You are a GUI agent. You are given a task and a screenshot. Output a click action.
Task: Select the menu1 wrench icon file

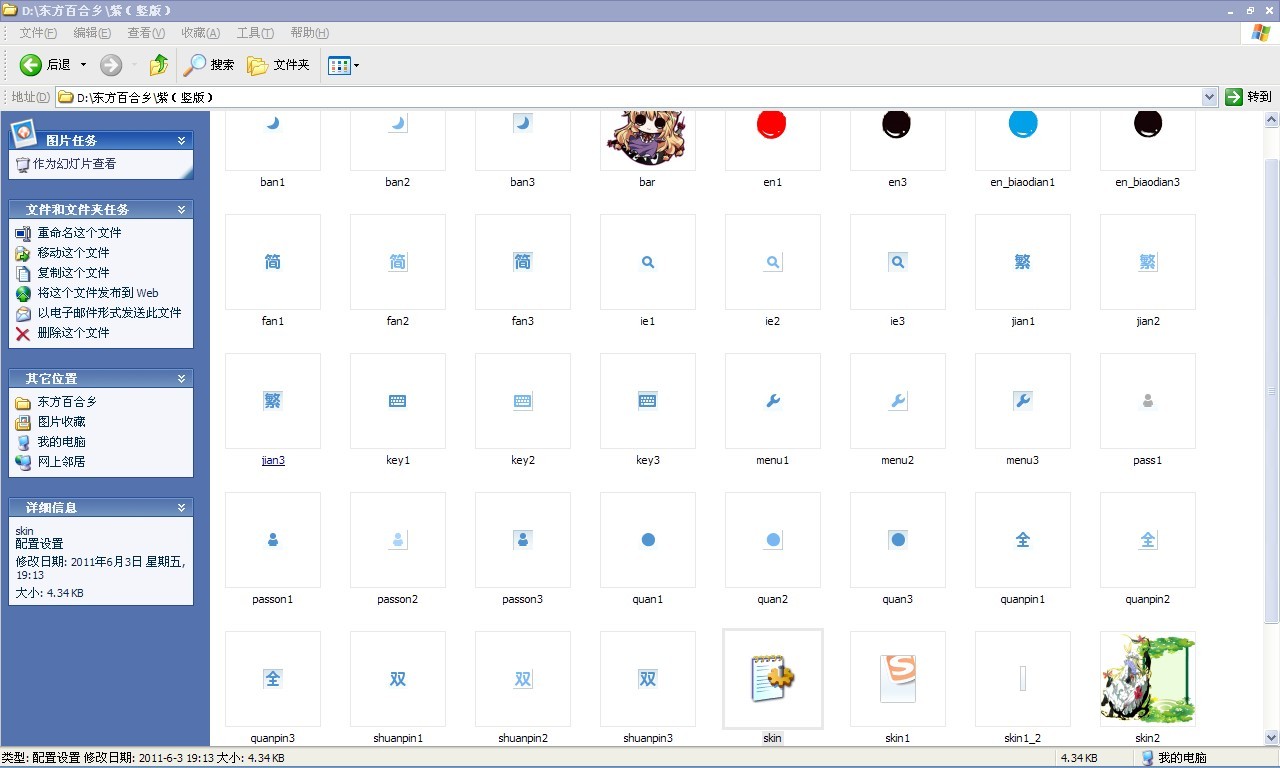[772, 401]
